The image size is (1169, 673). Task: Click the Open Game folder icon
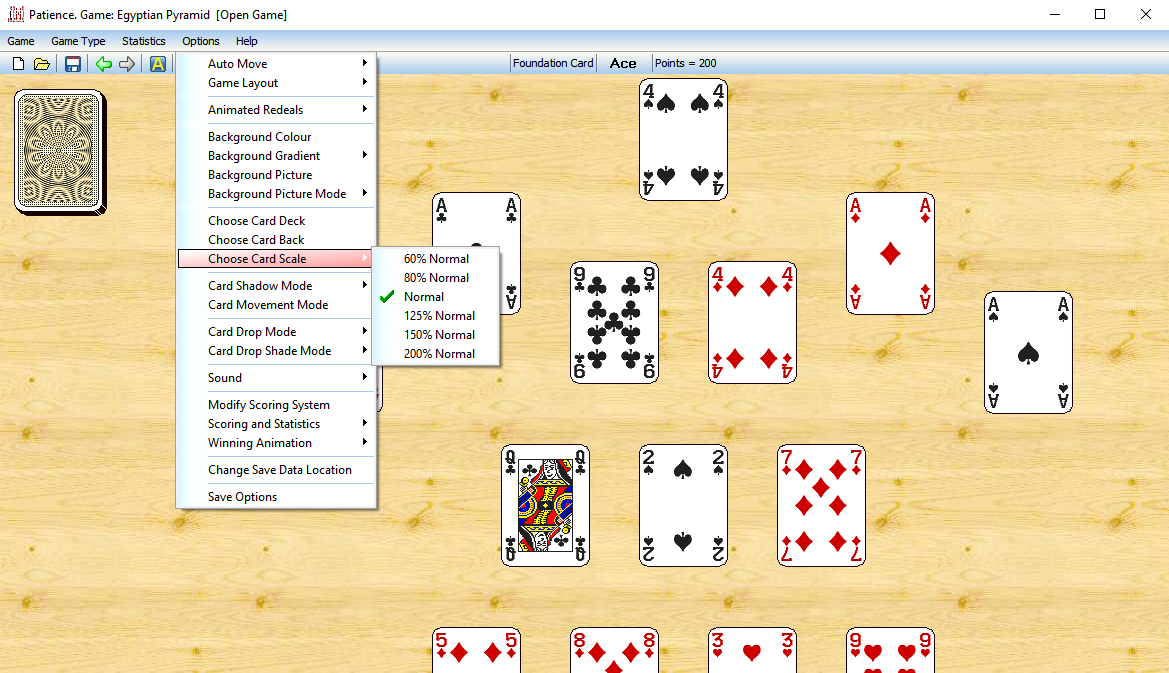point(42,64)
